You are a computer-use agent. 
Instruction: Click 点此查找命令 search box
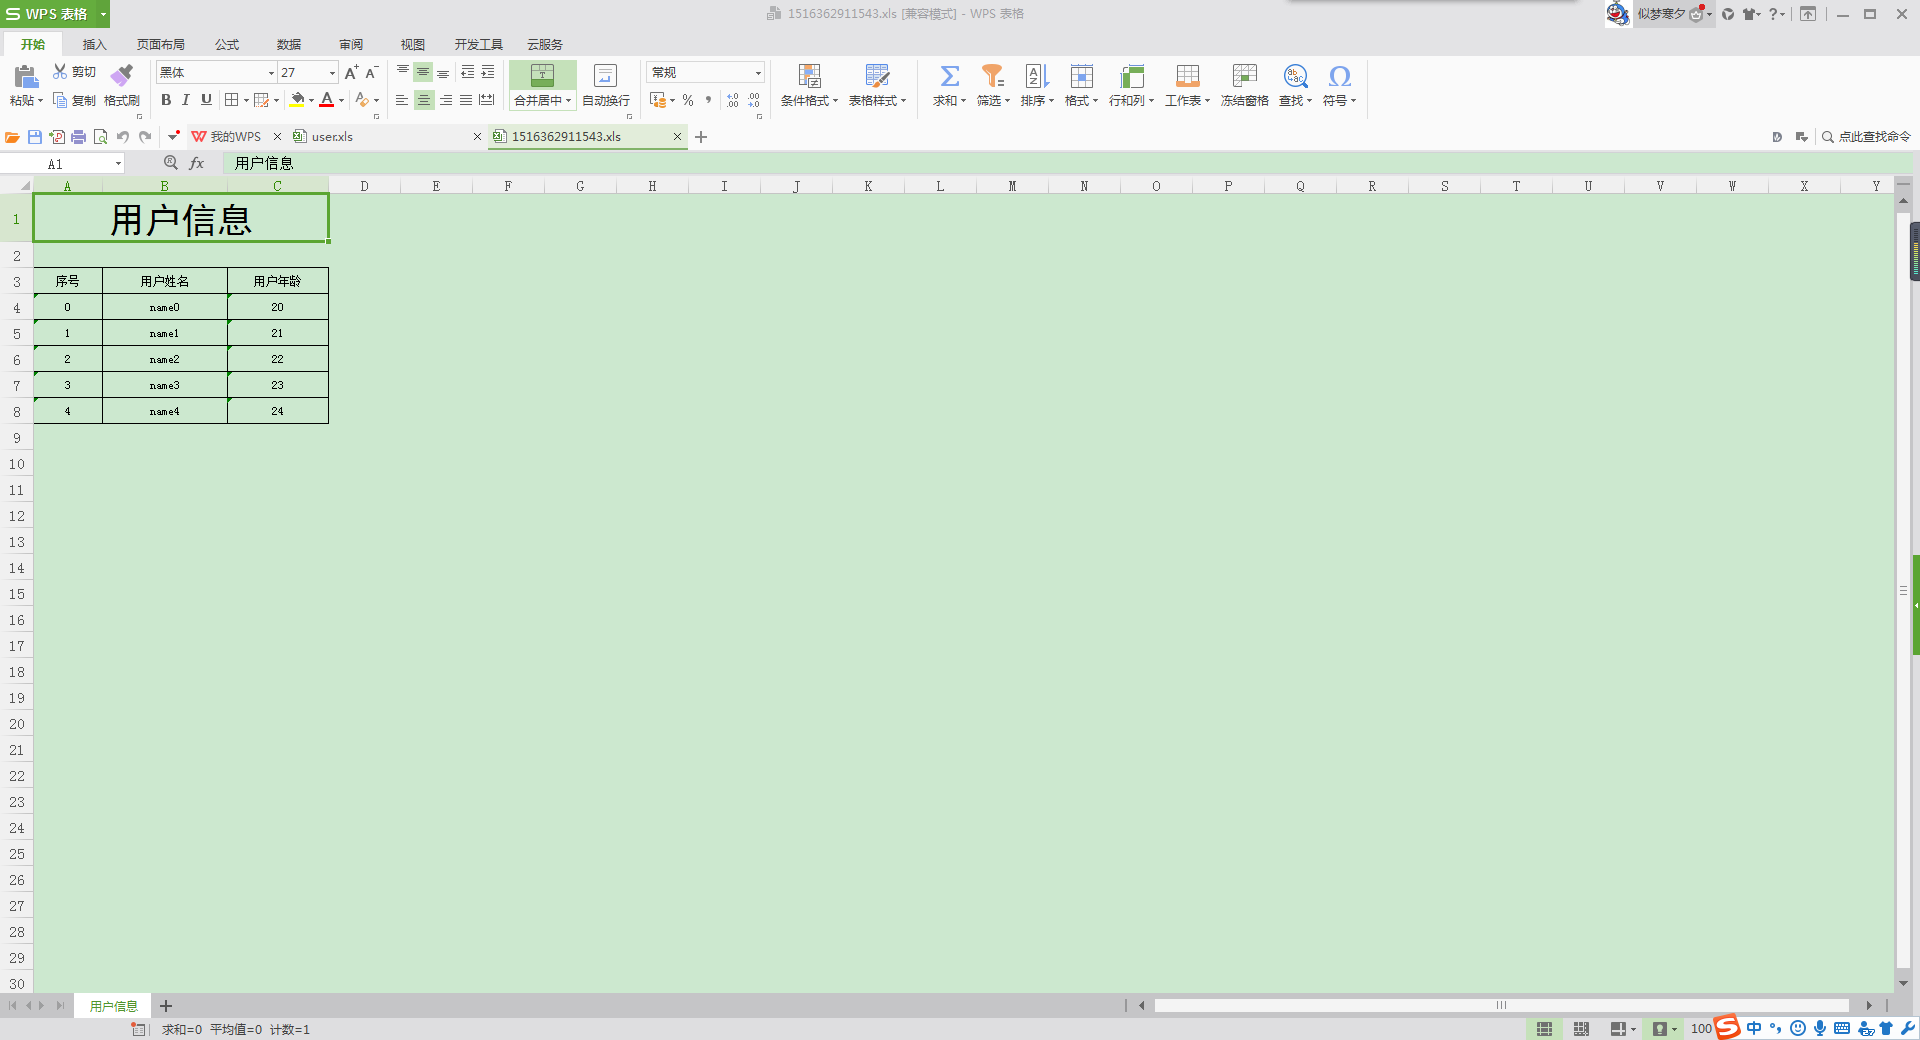click(x=1866, y=137)
